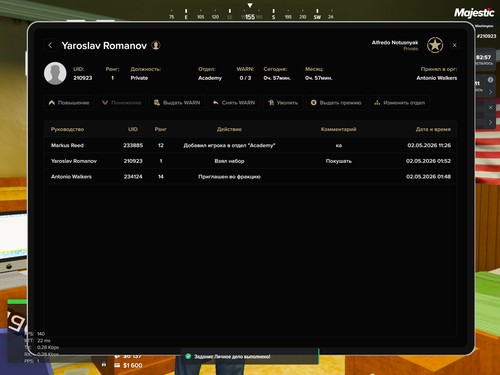Screen dimensions: 500x375
Task: Sort by Руководство column header
Action: pos(67,129)
